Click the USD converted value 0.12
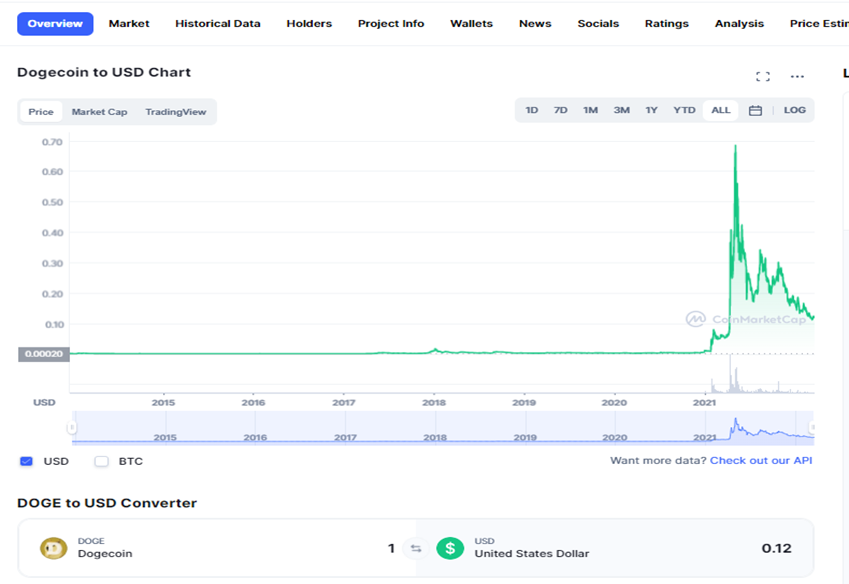The width and height of the screenshot is (849, 584). pos(776,548)
